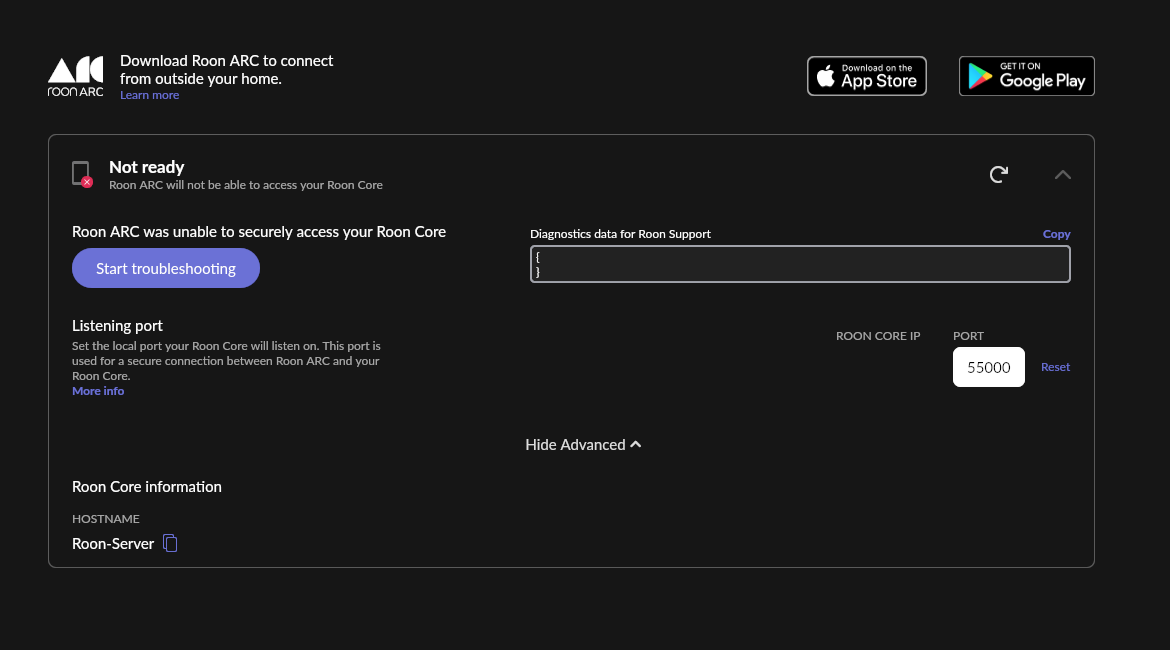Screen dimensions: 1170x650
Task: Click the port field showing 55000
Action: [x=989, y=367]
